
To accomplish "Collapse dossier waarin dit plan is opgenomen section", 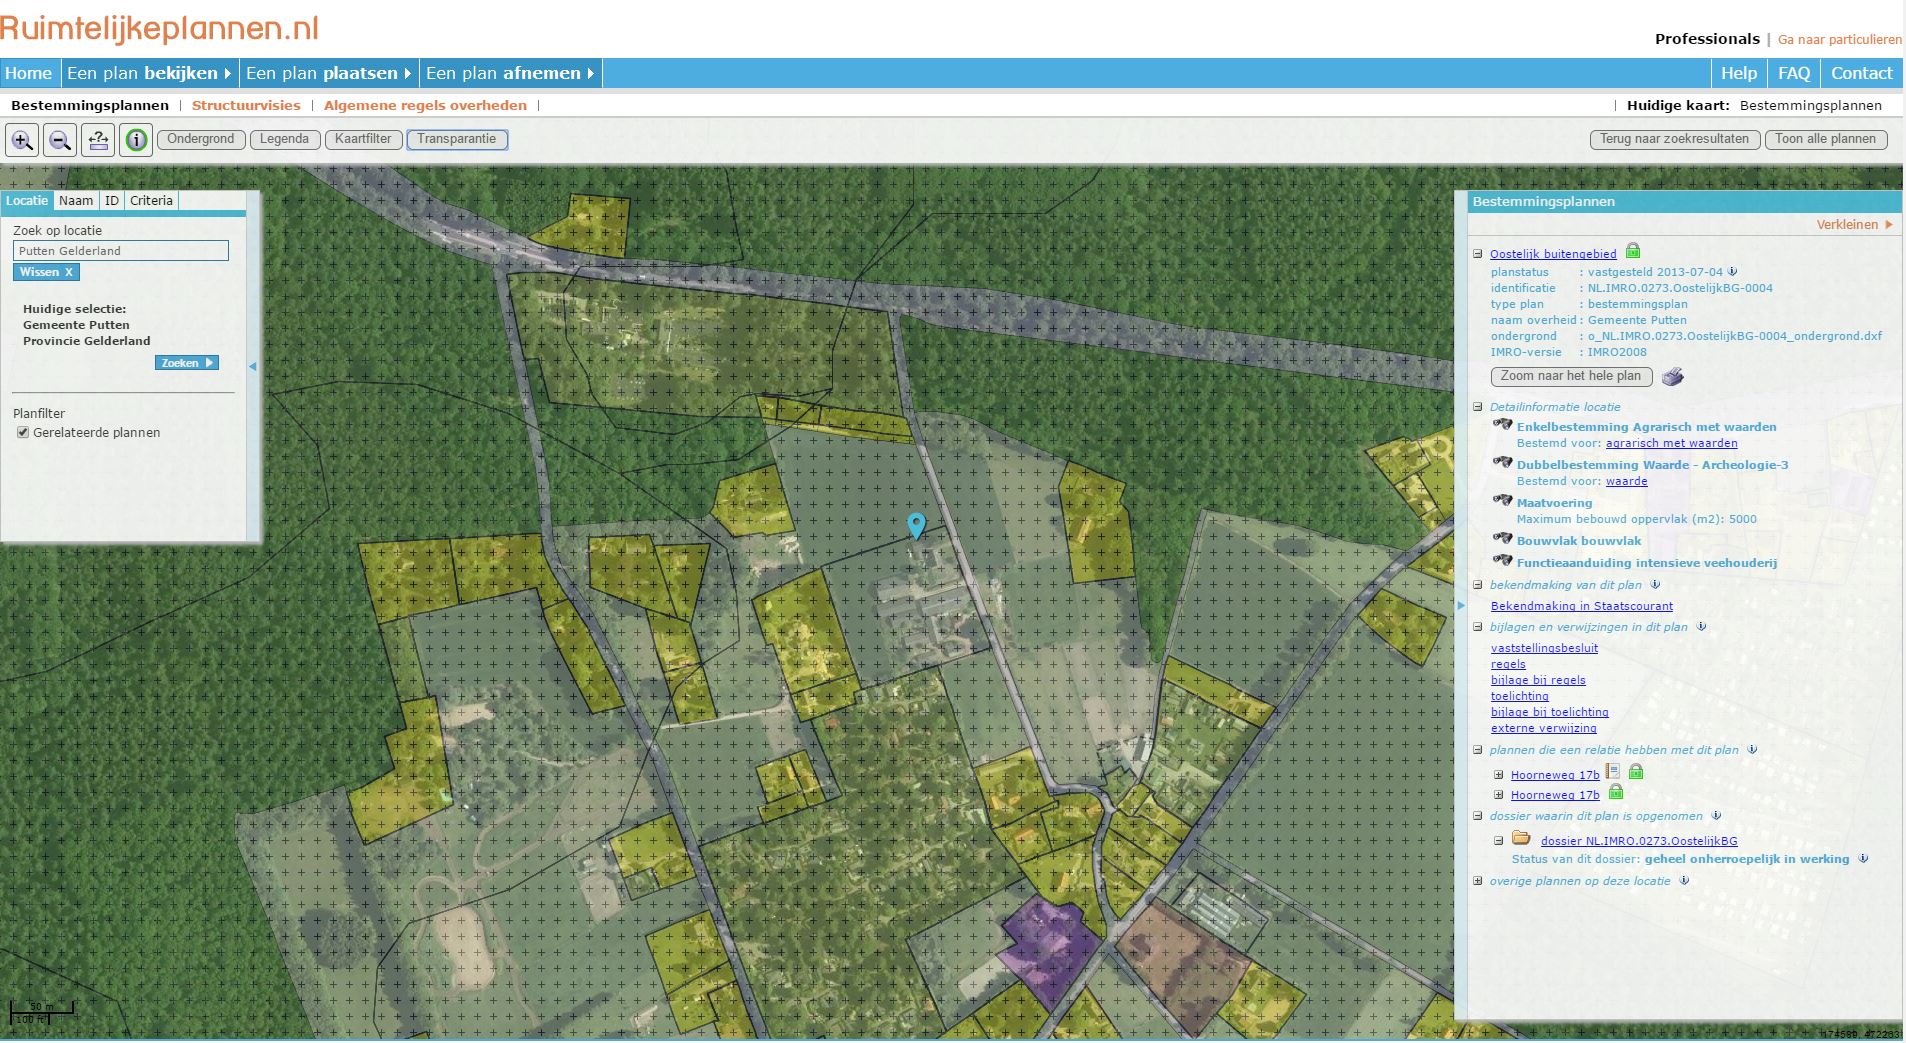I will coord(1478,816).
